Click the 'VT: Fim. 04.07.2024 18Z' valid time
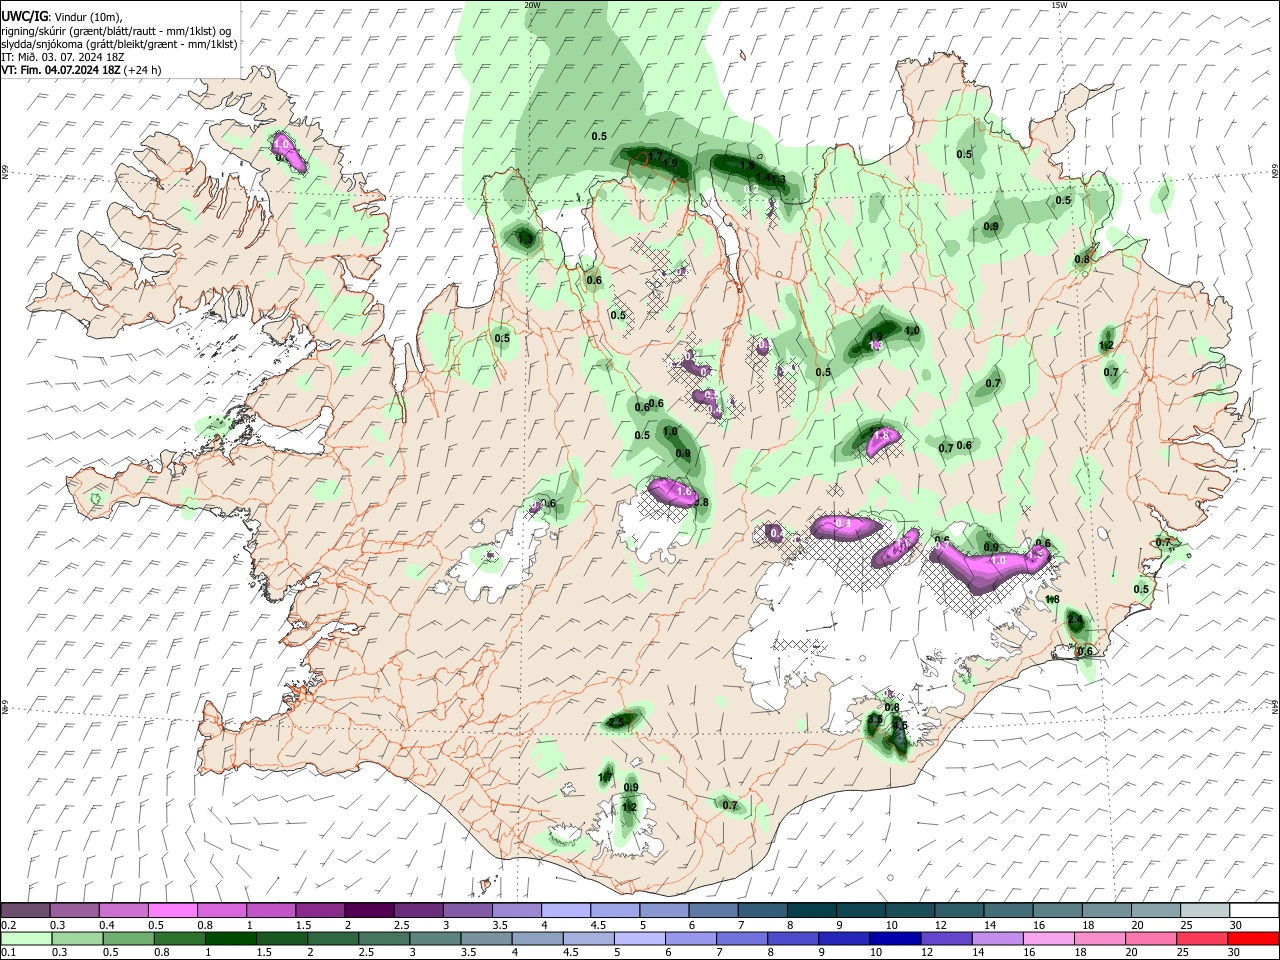The height and width of the screenshot is (960, 1280). [63, 70]
